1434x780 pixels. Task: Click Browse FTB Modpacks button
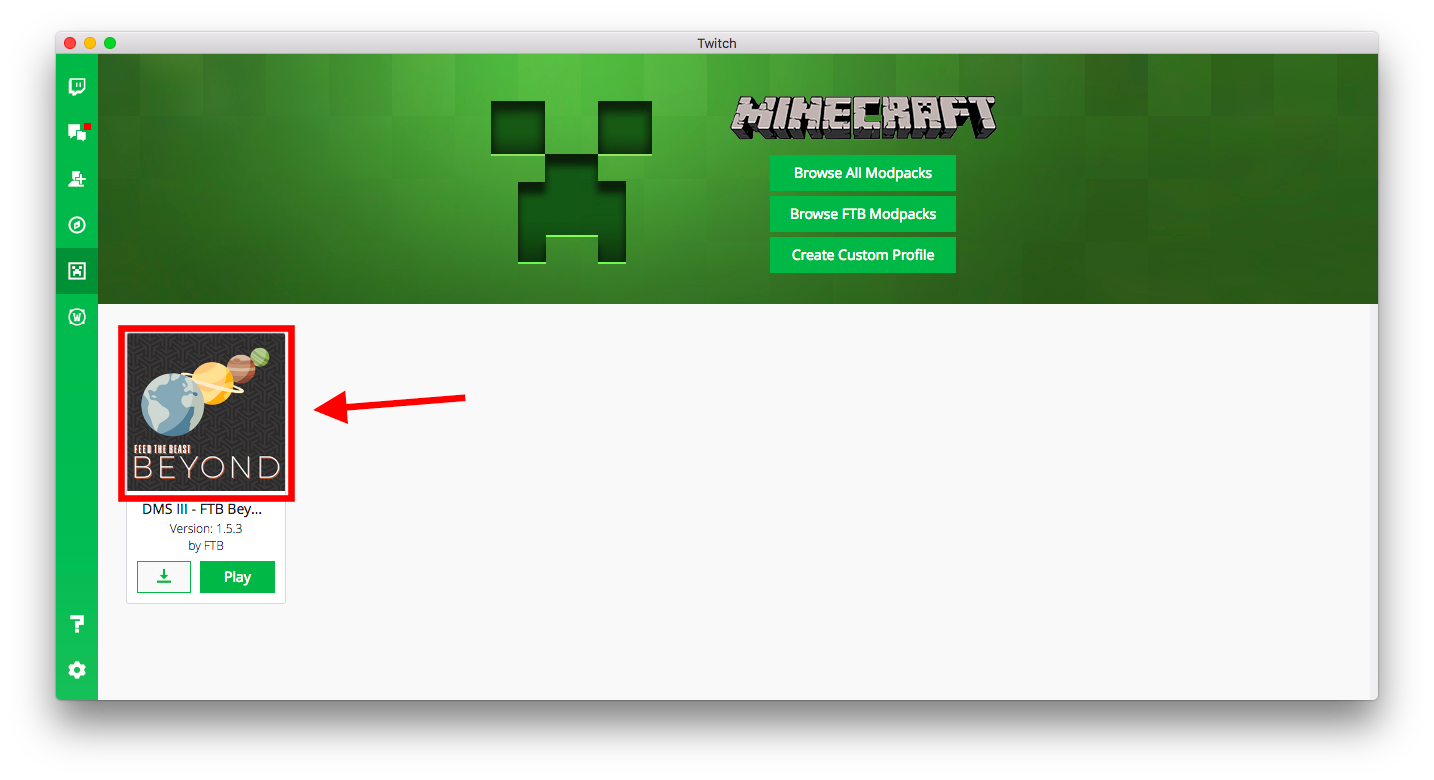pos(863,214)
